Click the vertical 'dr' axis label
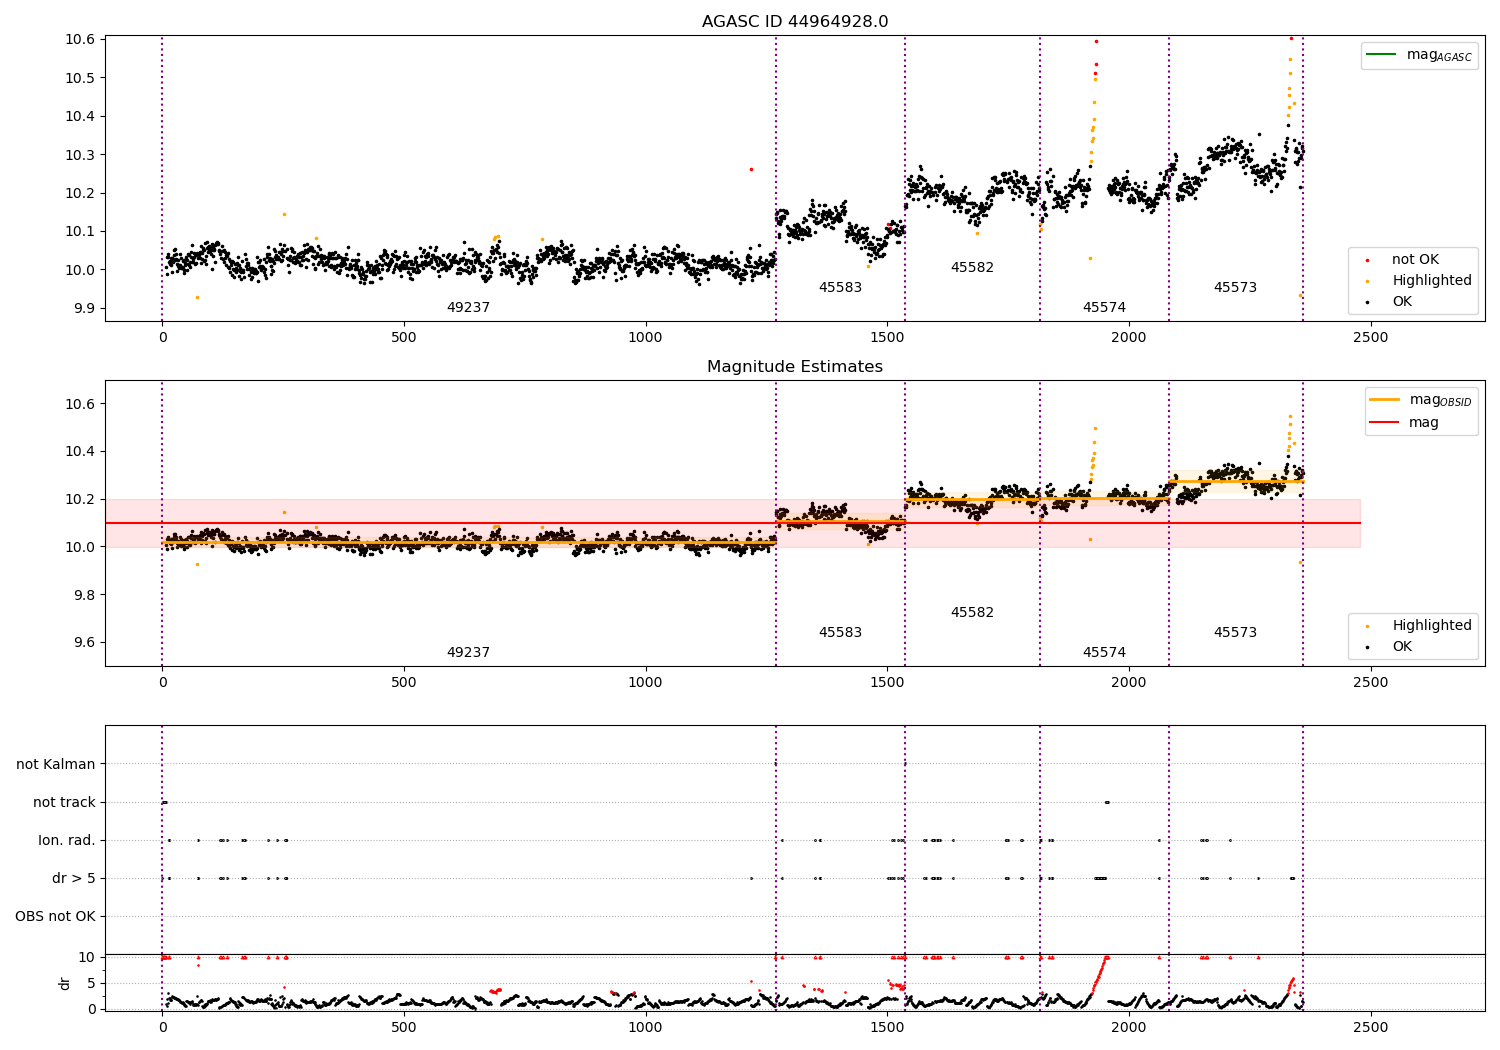Screen dimensions: 1500x1050 (x=65, y=983)
